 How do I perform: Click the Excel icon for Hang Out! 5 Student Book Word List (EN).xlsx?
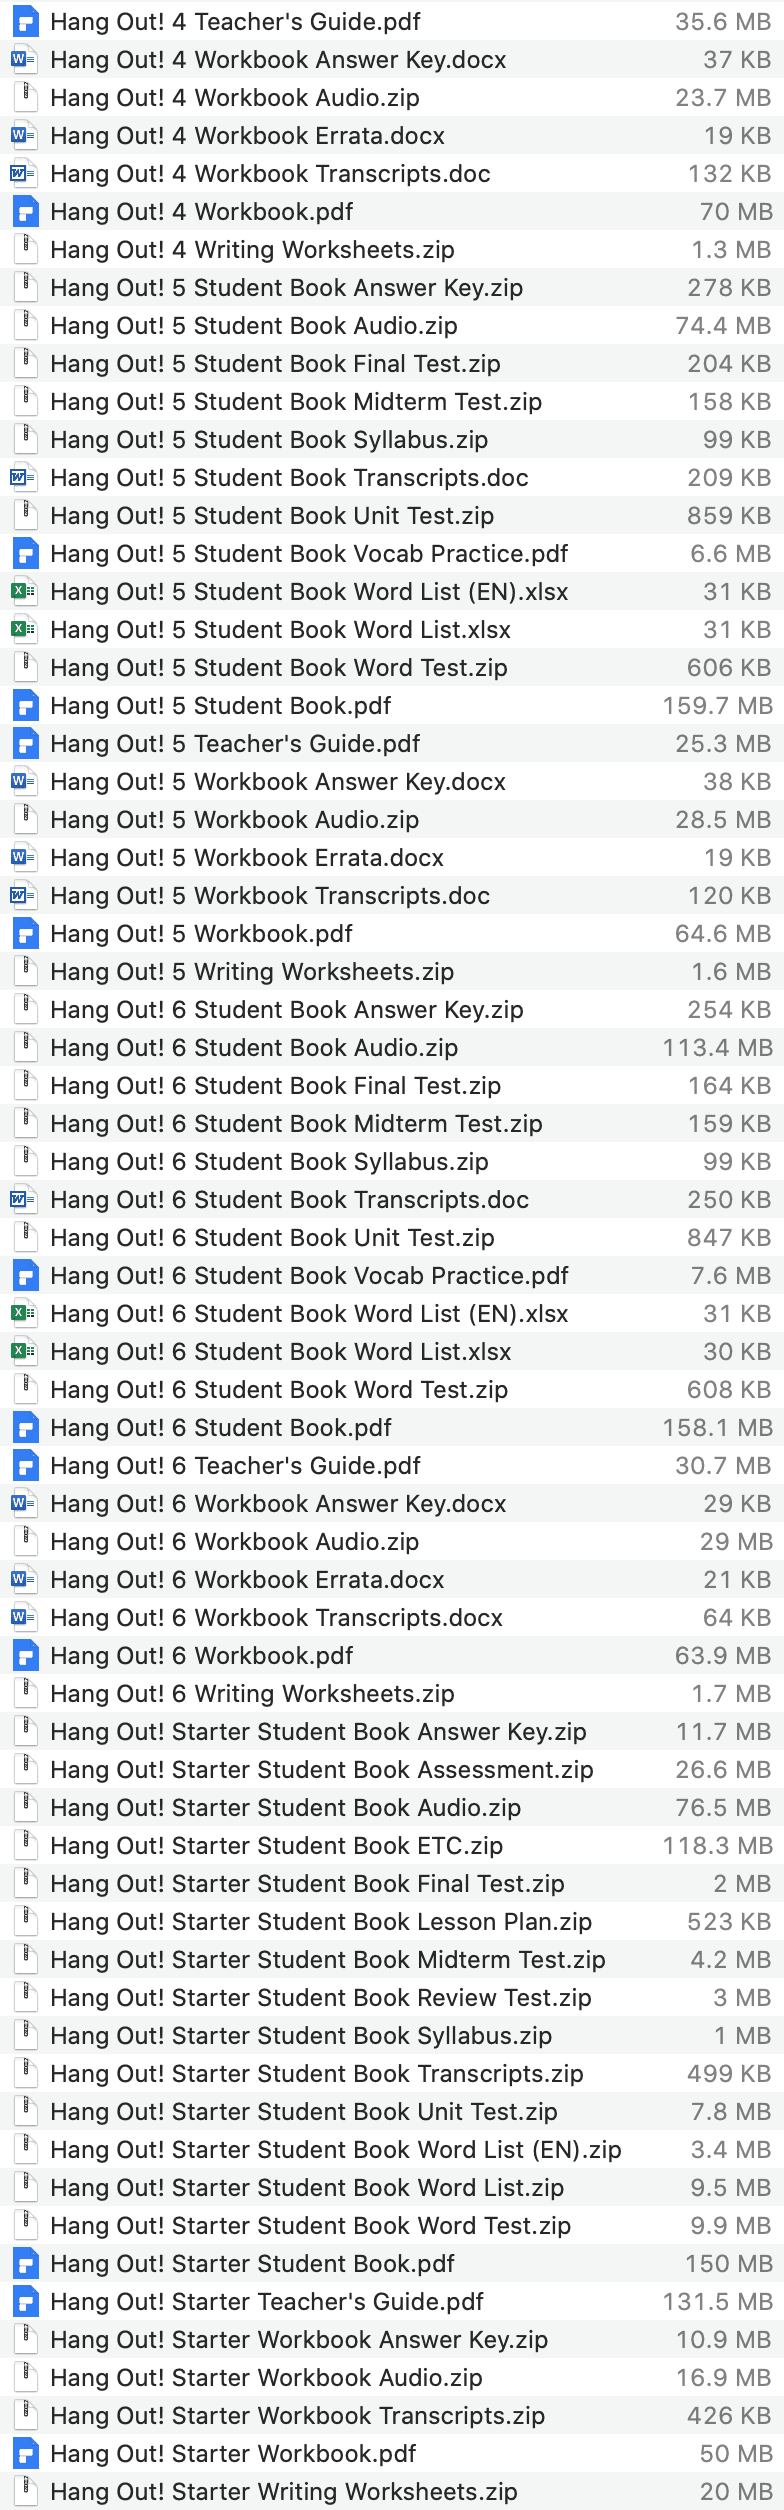click(x=23, y=591)
